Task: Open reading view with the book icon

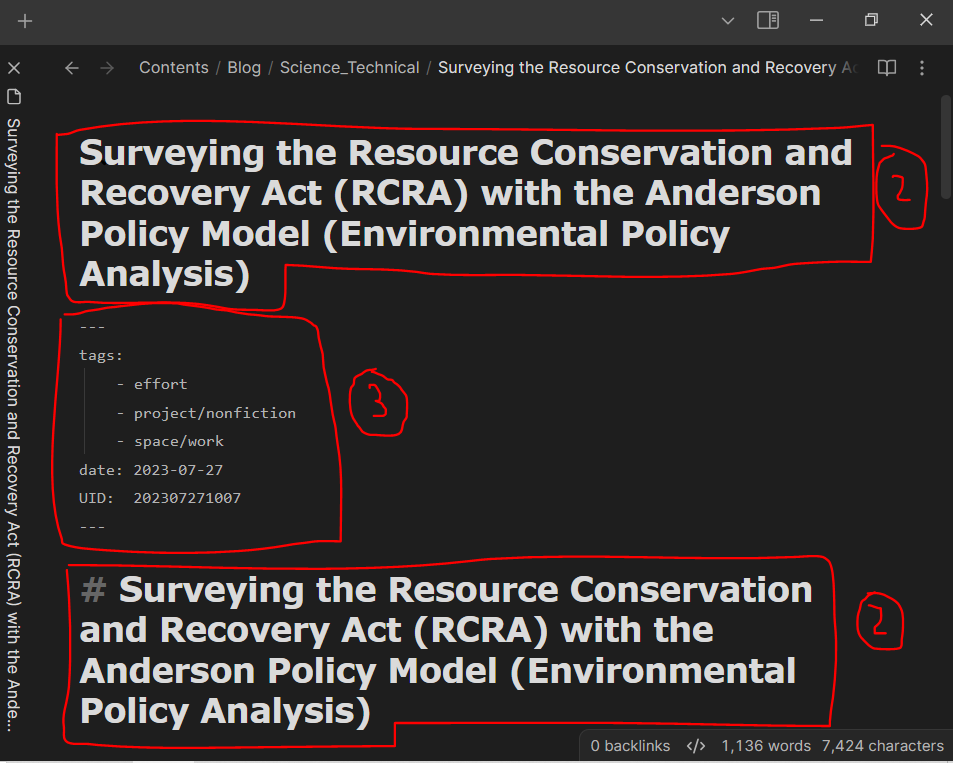Action: [x=886, y=67]
